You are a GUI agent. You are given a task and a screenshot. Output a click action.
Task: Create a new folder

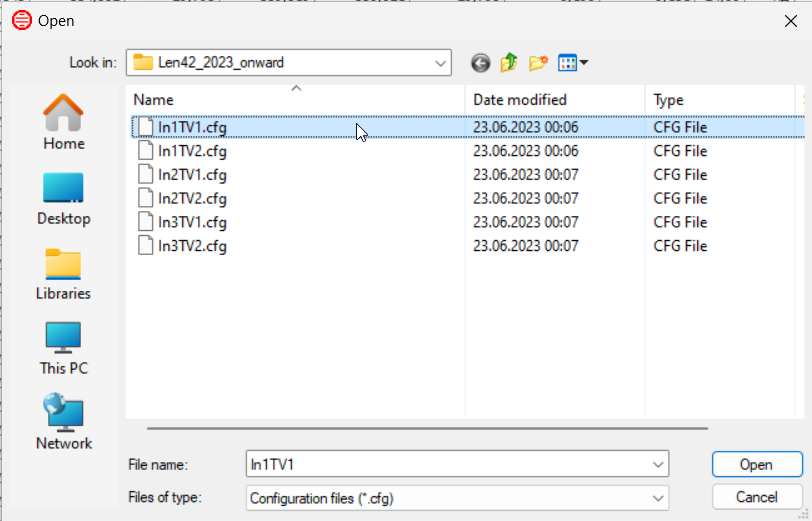pyautogui.click(x=539, y=63)
